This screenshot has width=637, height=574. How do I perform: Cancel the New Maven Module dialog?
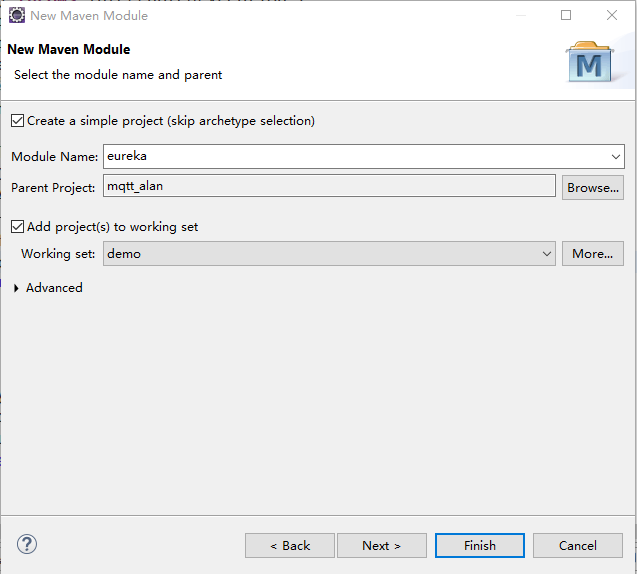(x=578, y=546)
